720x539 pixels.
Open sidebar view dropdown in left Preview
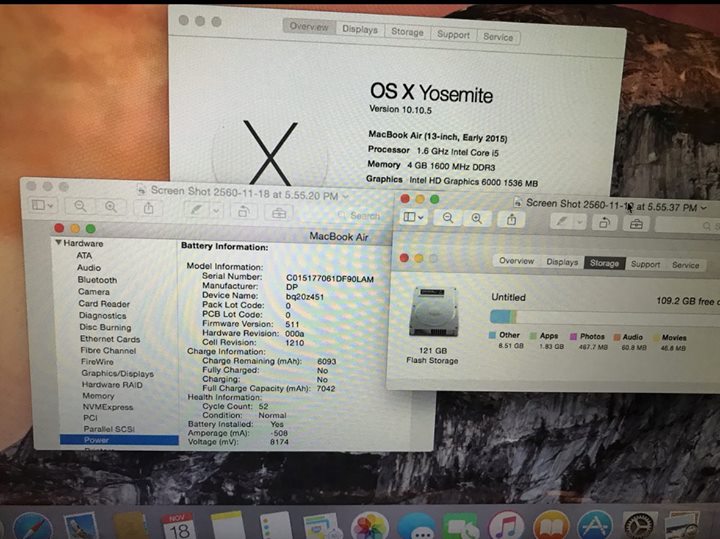43,206
